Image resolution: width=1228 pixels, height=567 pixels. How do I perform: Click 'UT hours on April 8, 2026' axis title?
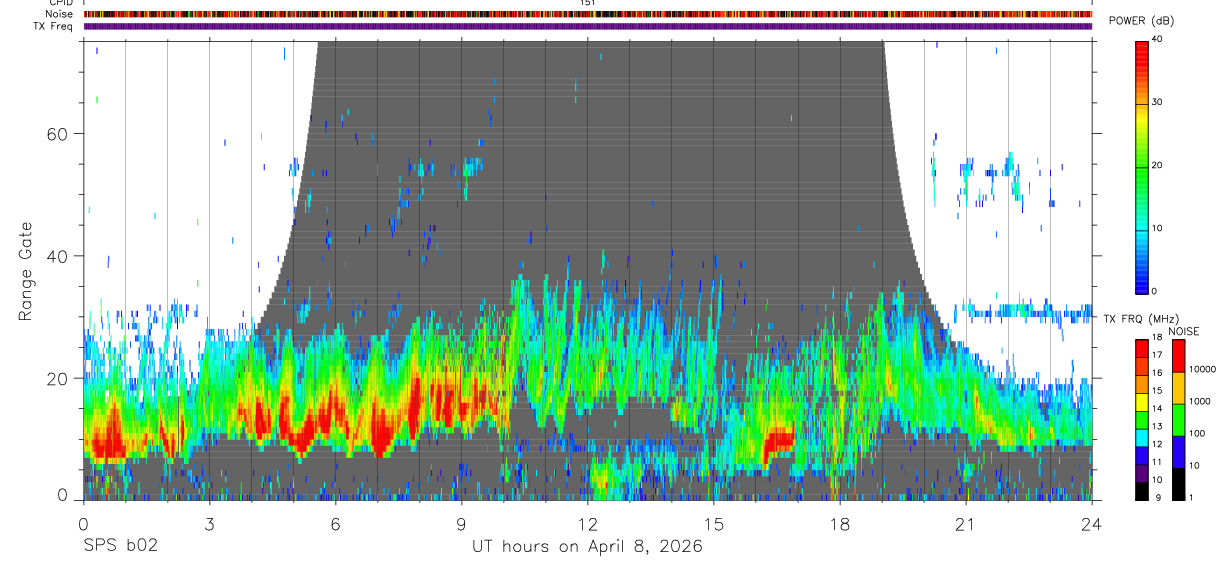tap(587, 547)
